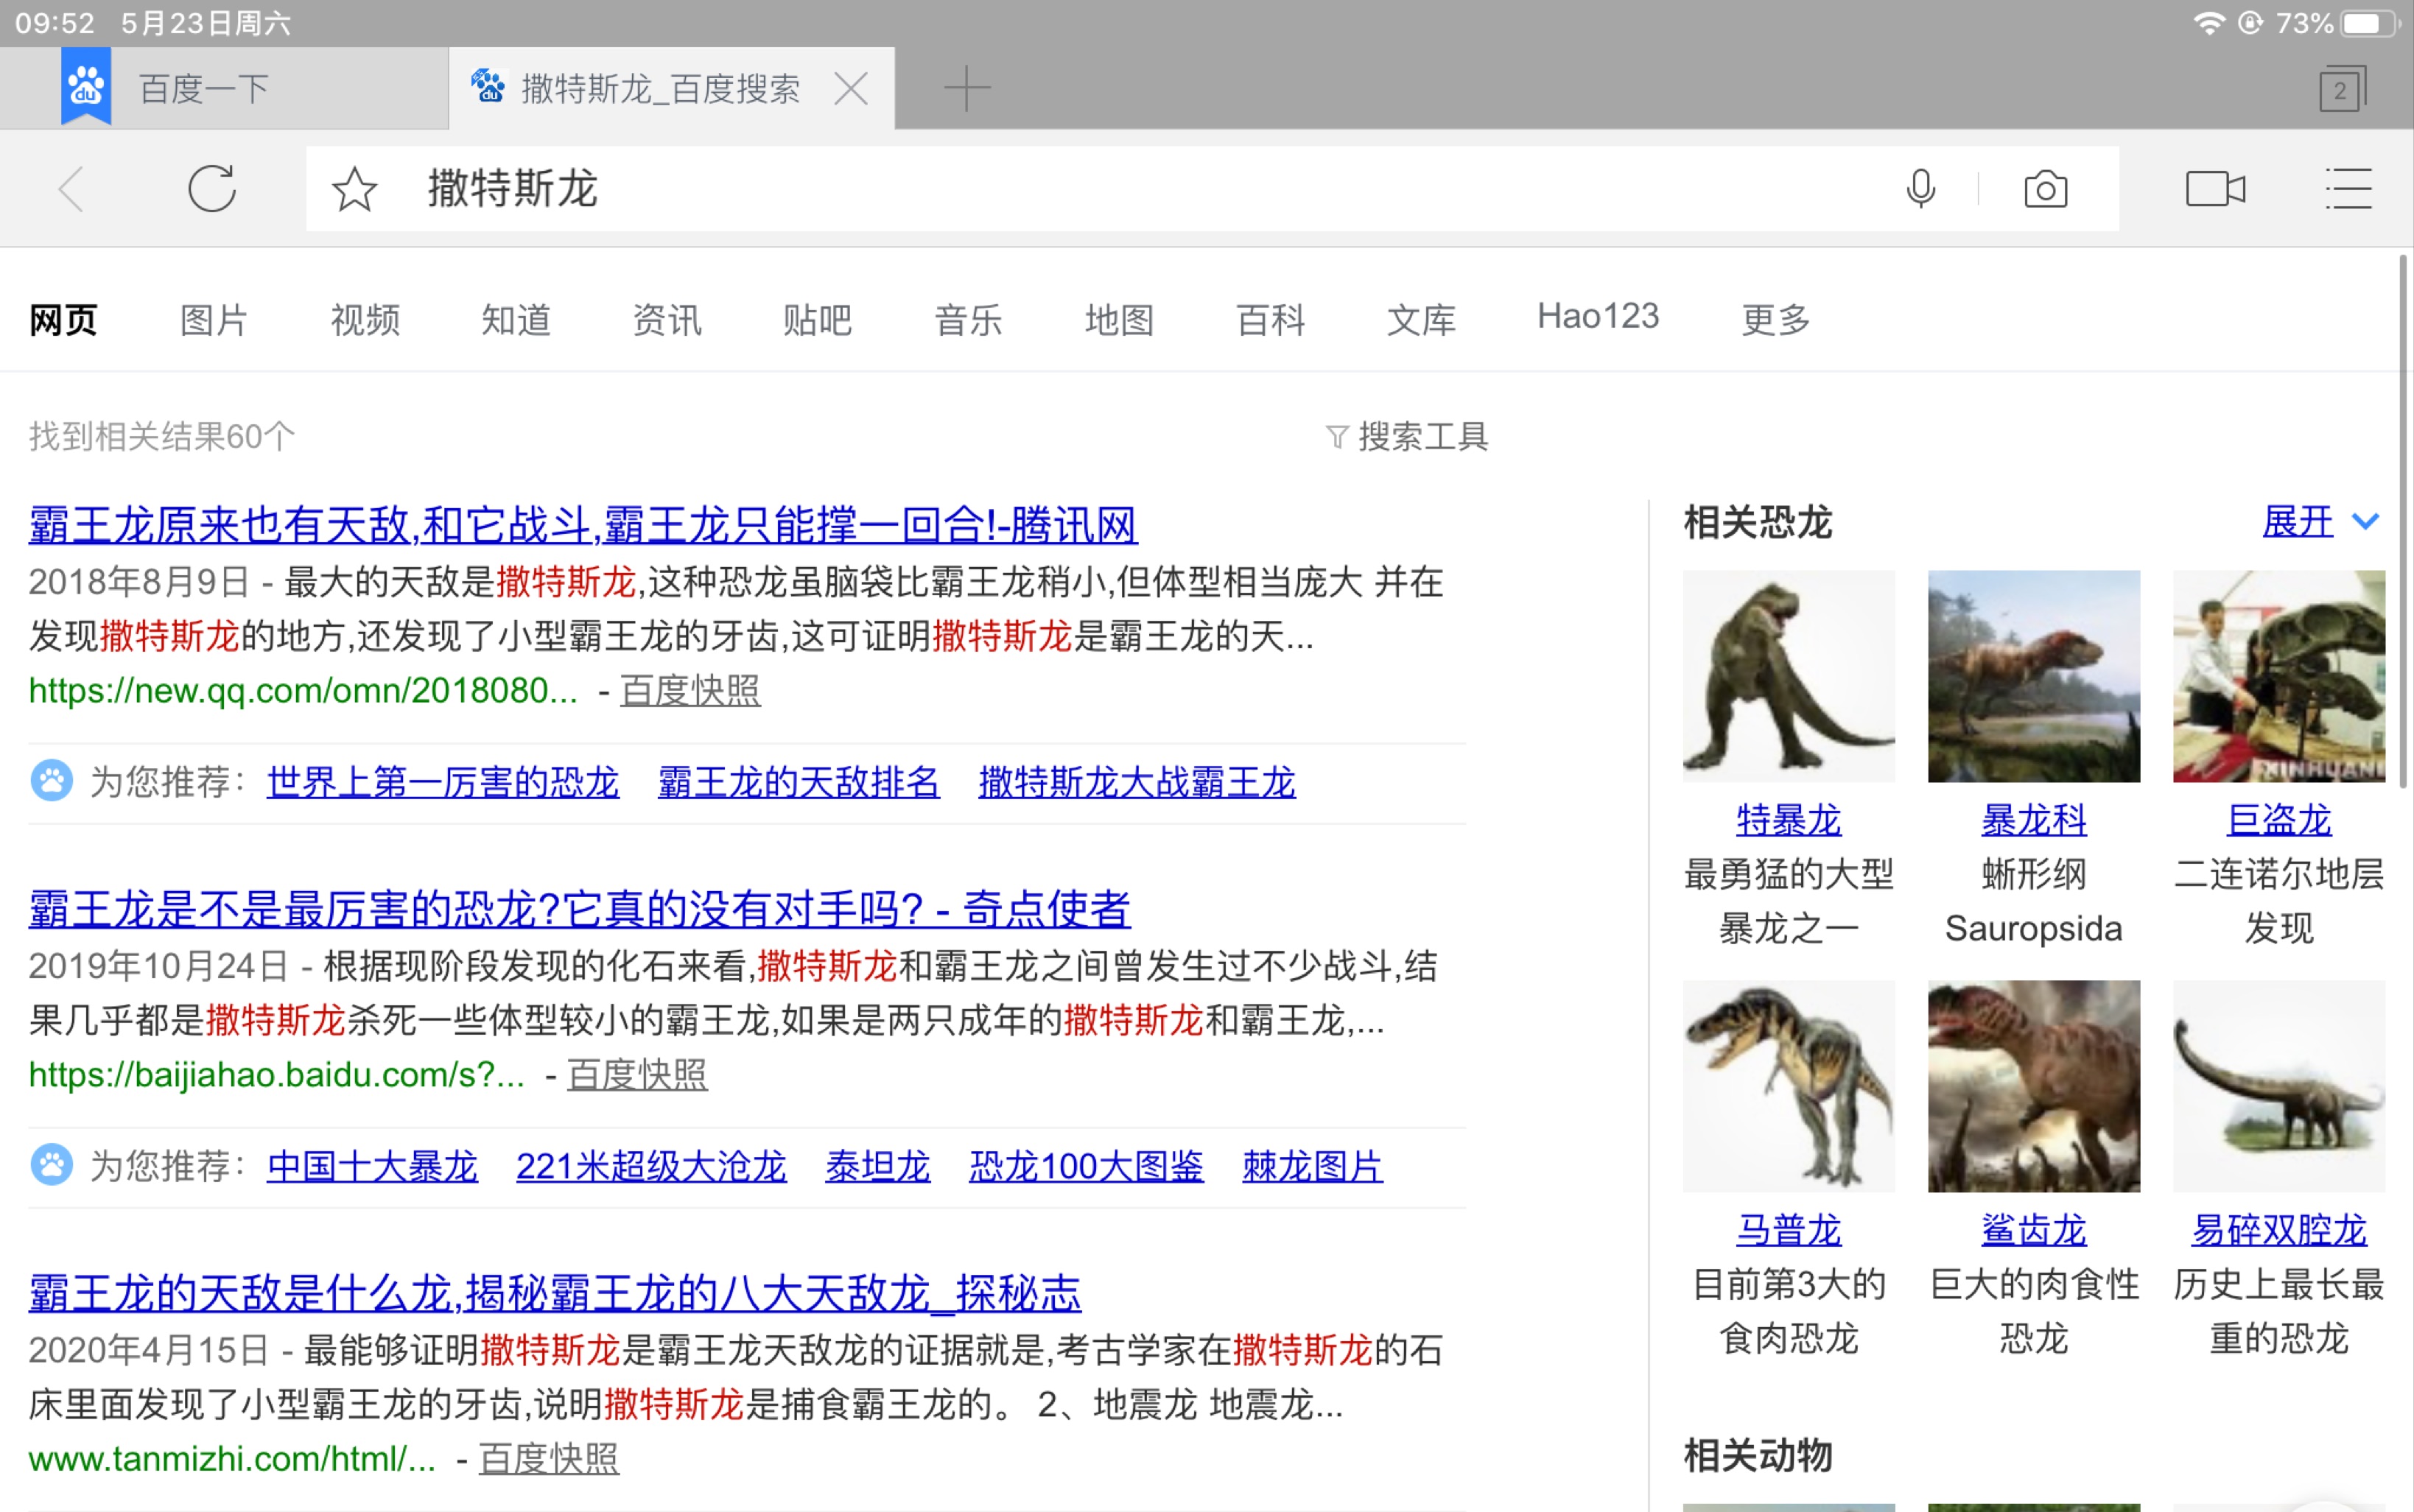Close the 撒特斯龙_百度搜索 tab
Screen dimensions: 2414x1512
(x=850, y=89)
